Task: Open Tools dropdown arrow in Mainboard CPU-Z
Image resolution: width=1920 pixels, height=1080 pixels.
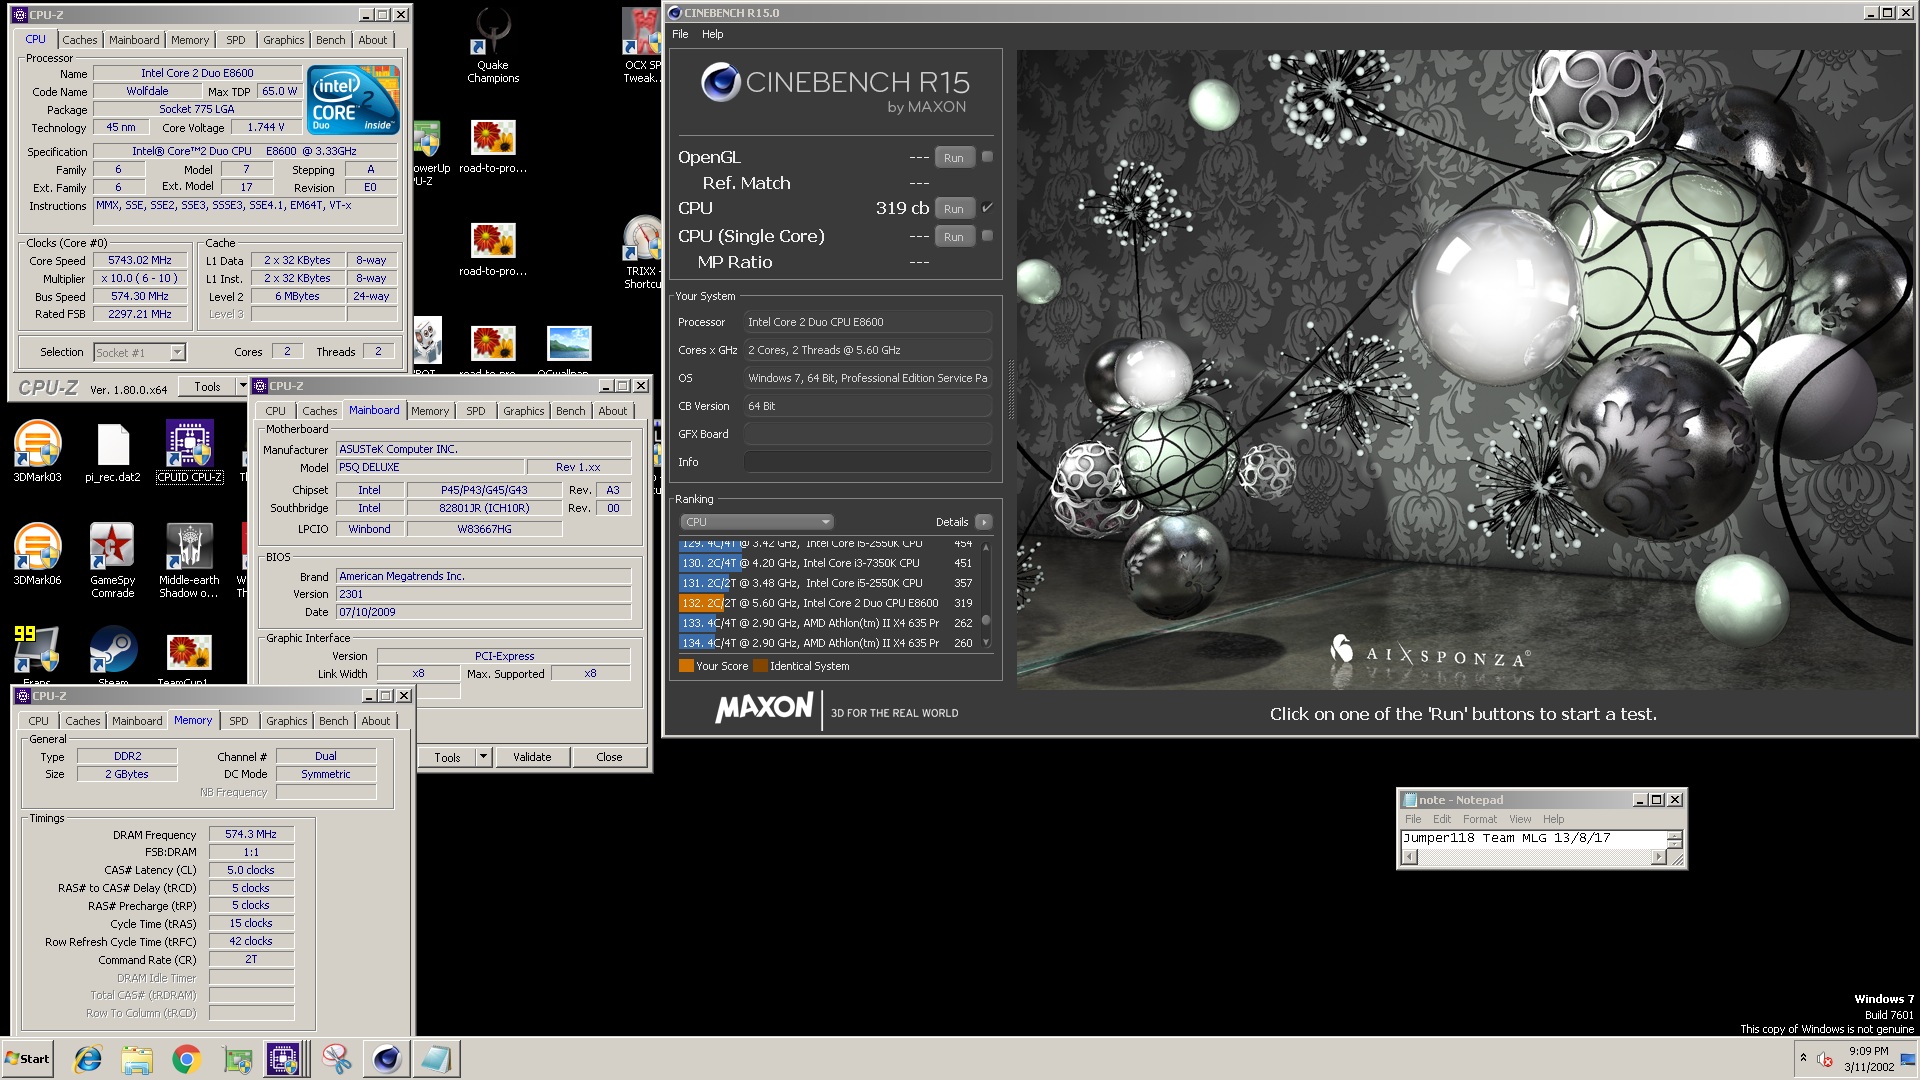Action: 483,757
